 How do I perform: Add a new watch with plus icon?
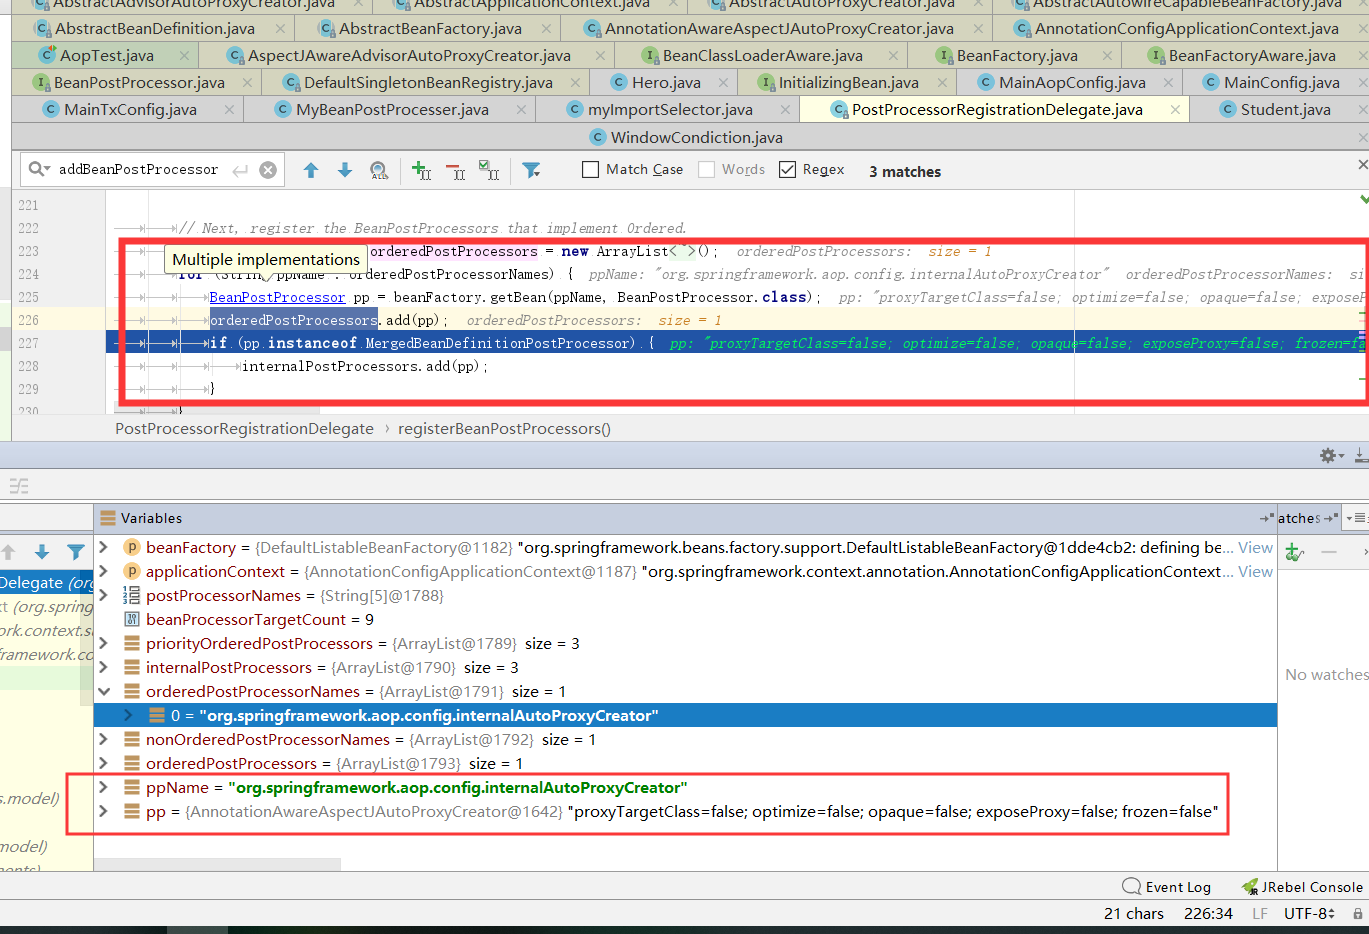pos(1294,552)
